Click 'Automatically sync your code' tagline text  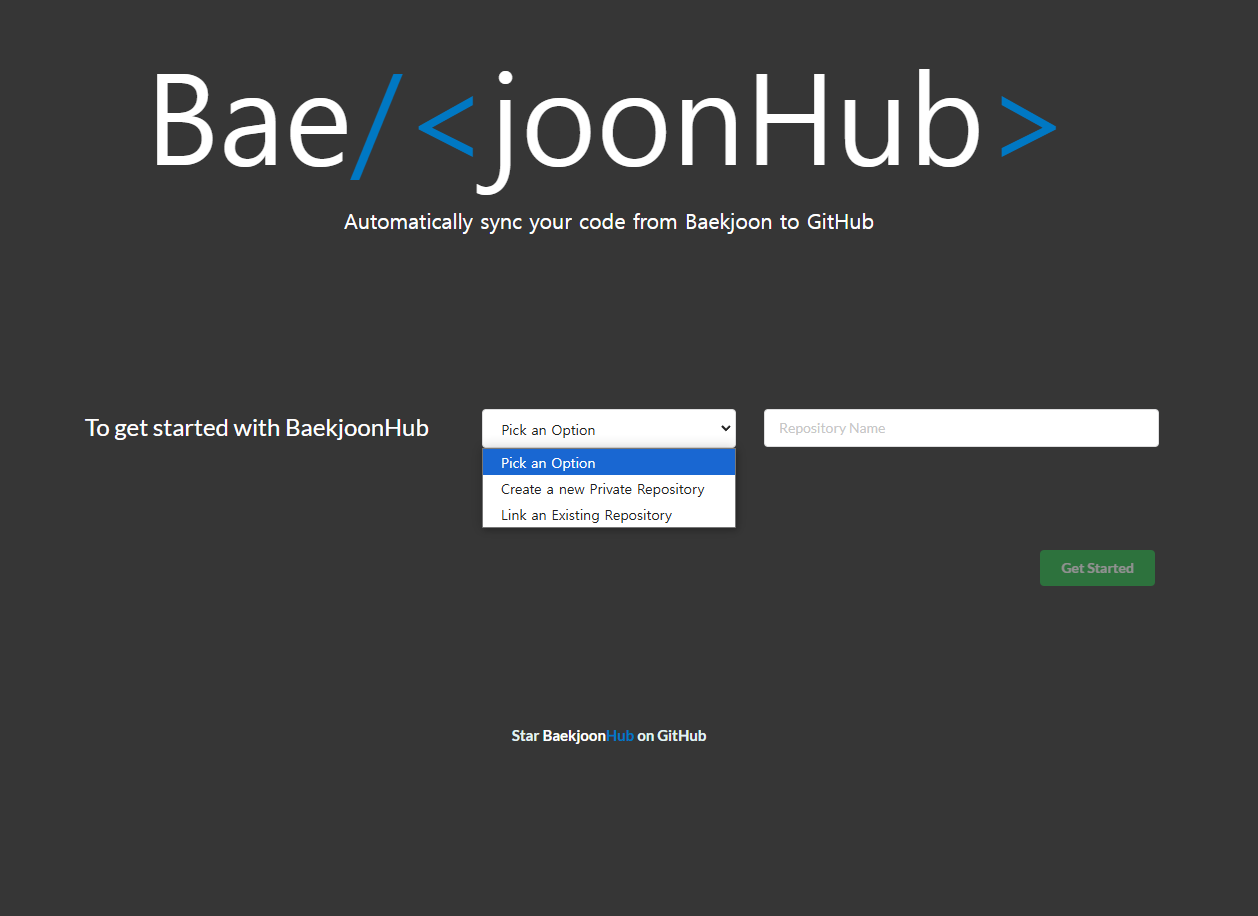tap(609, 222)
